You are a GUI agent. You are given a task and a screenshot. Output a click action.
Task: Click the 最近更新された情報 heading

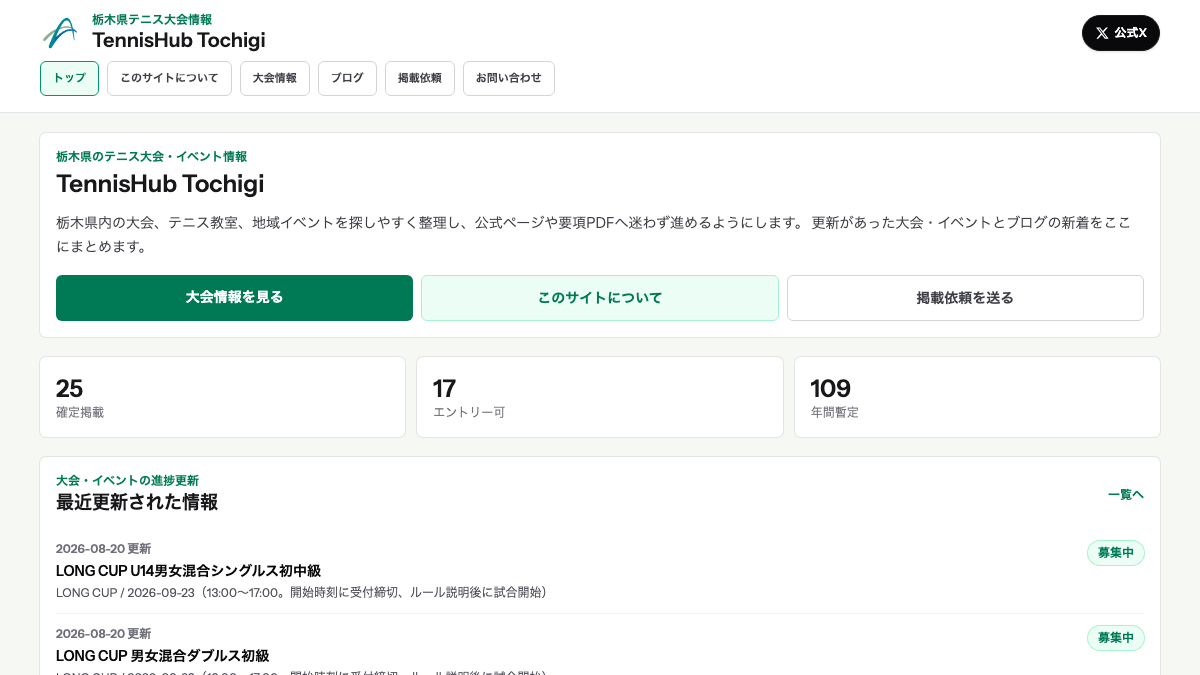(137, 502)
